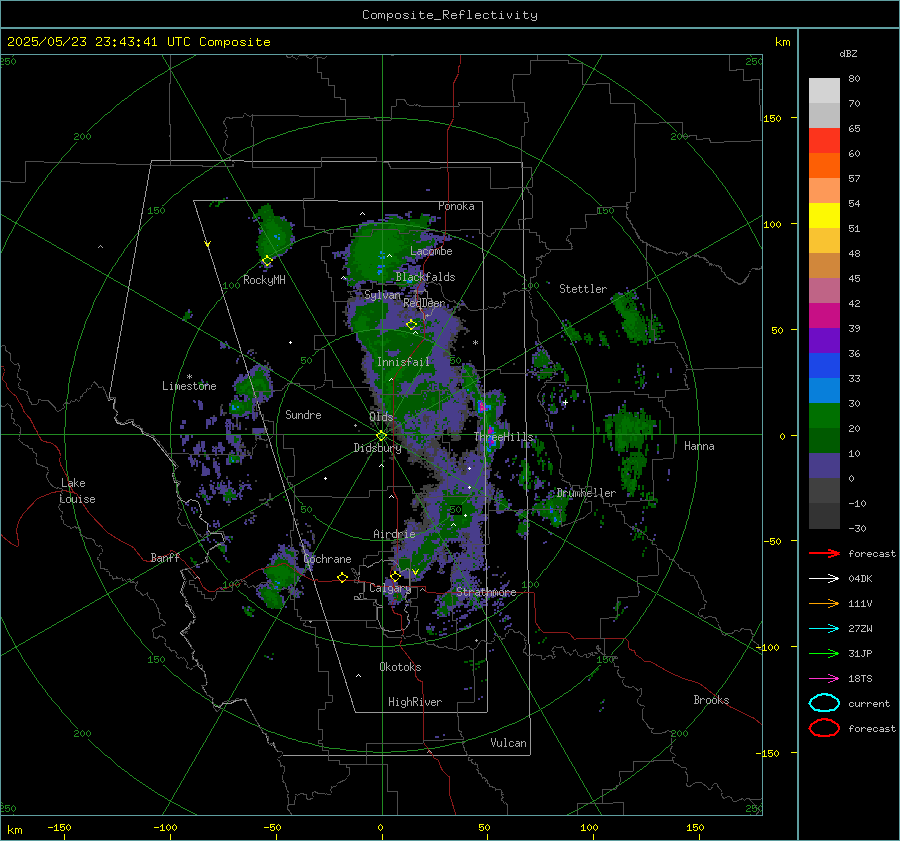Select the yellow swatch between 54 and 51
The image size is (900, 841).
[824, 216]
